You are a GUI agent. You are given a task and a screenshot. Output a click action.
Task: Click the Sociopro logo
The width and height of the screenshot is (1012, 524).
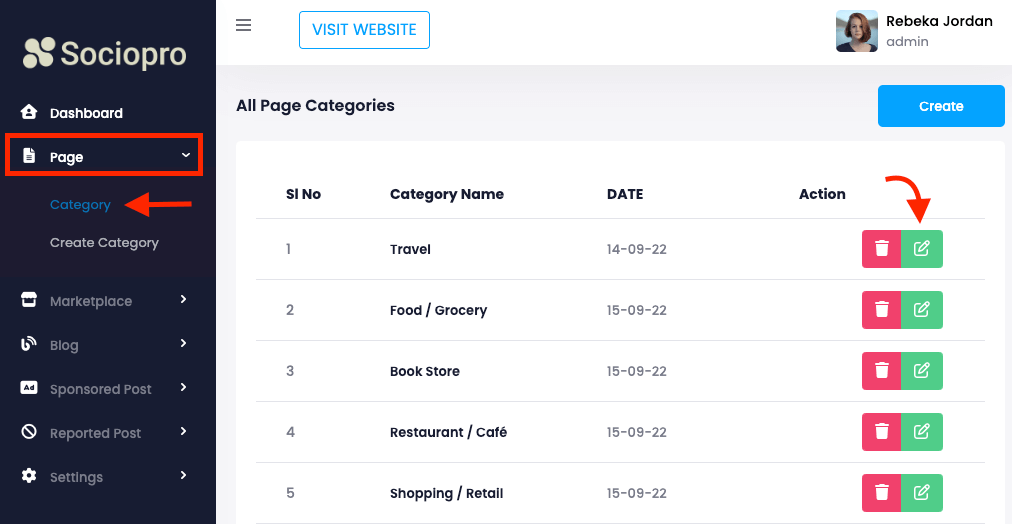[x=105, y=53]
